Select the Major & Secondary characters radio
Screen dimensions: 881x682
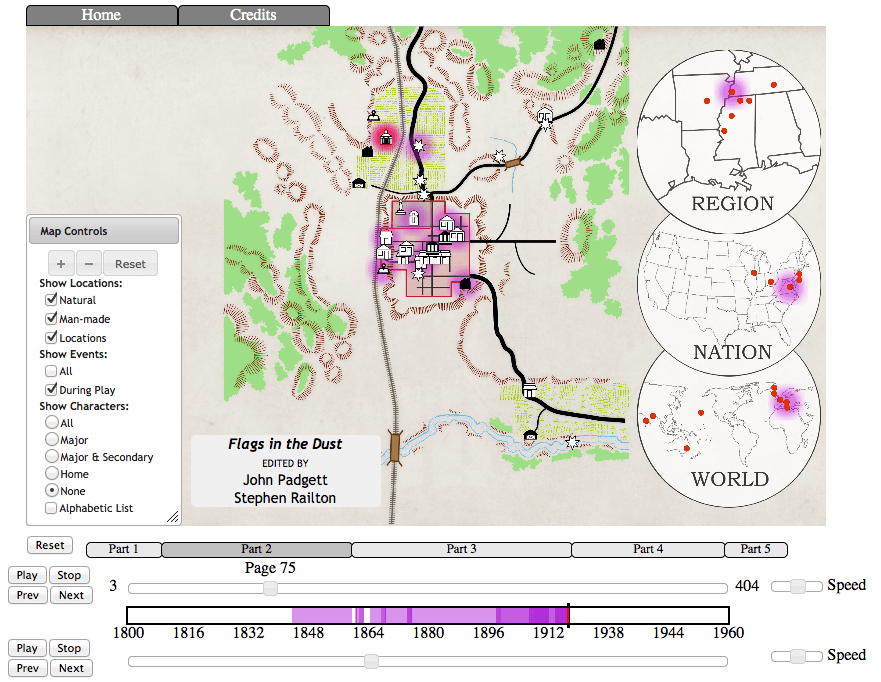(51, 457)
